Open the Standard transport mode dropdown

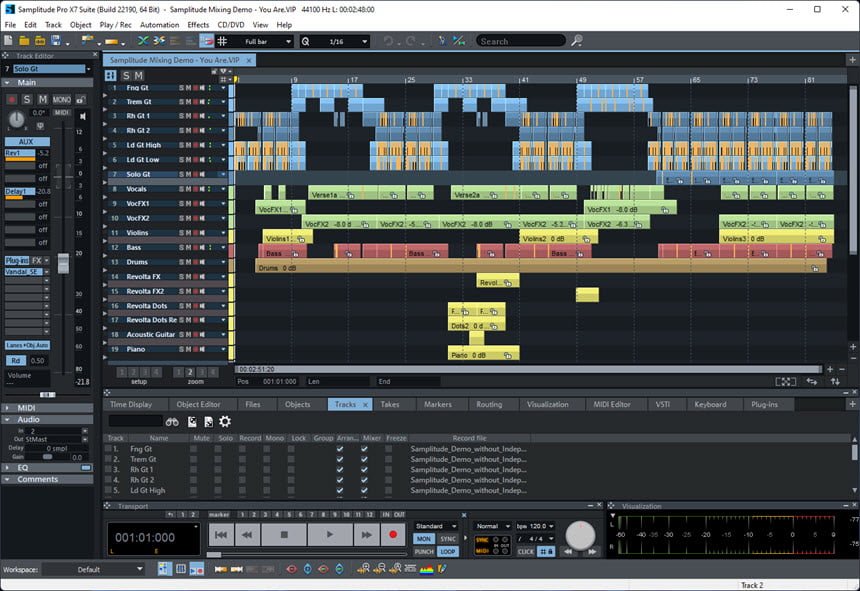pyautogui.click(x=454, y=526)
